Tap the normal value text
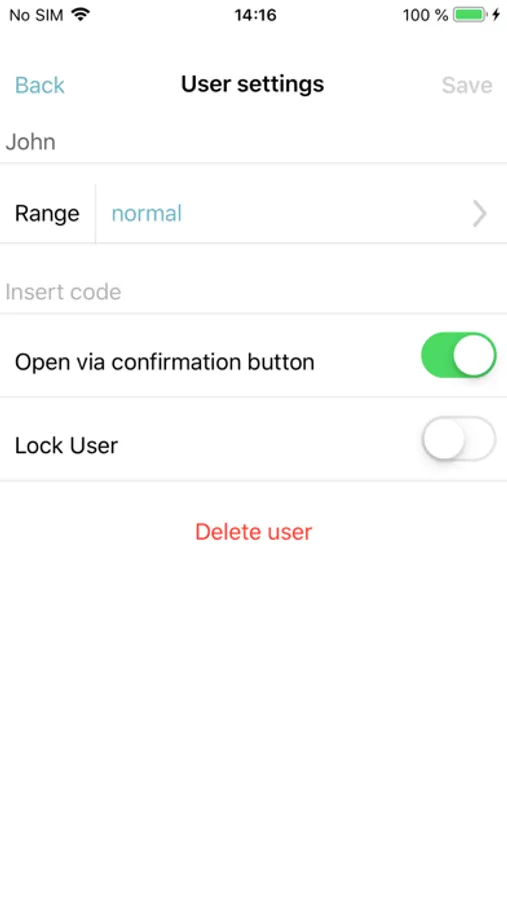The width and height of the screenshot is (507, 900). pyautogui.click(x=146, y=214)
